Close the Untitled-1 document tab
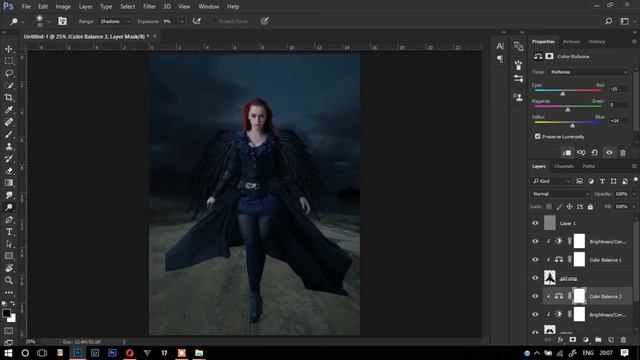 click(155, 36)
